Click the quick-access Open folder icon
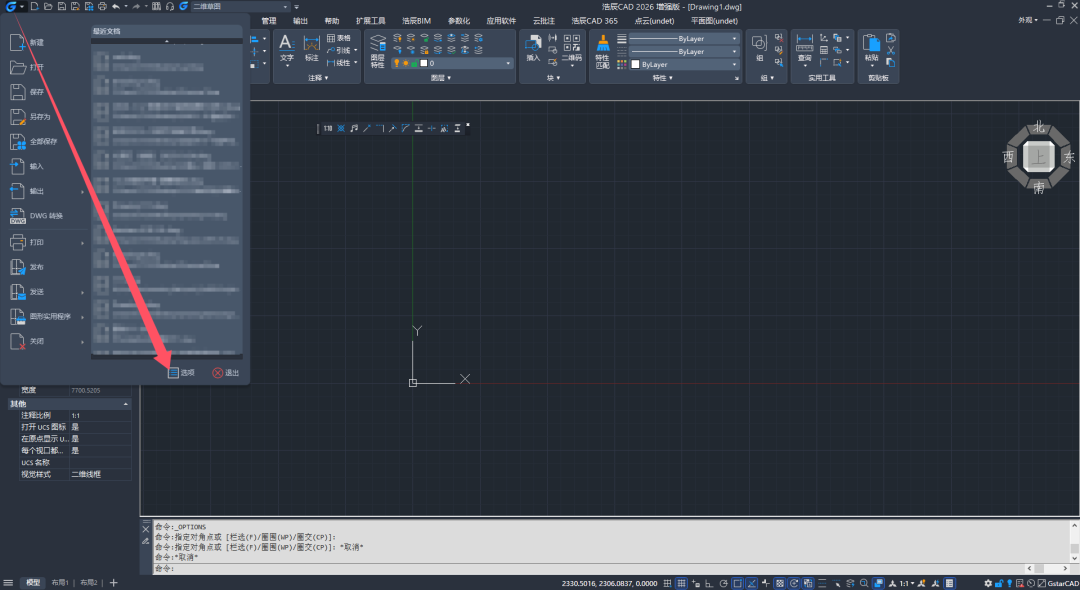The image size is (1080, 590). click(x=48, y=6)
